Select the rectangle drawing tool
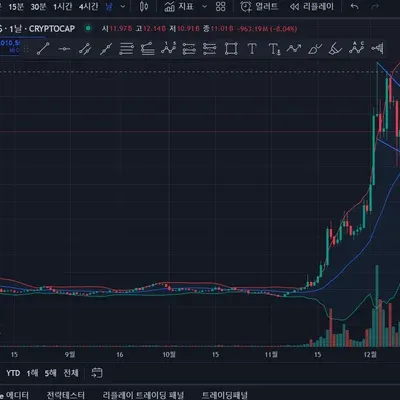 tap(231, 49)
